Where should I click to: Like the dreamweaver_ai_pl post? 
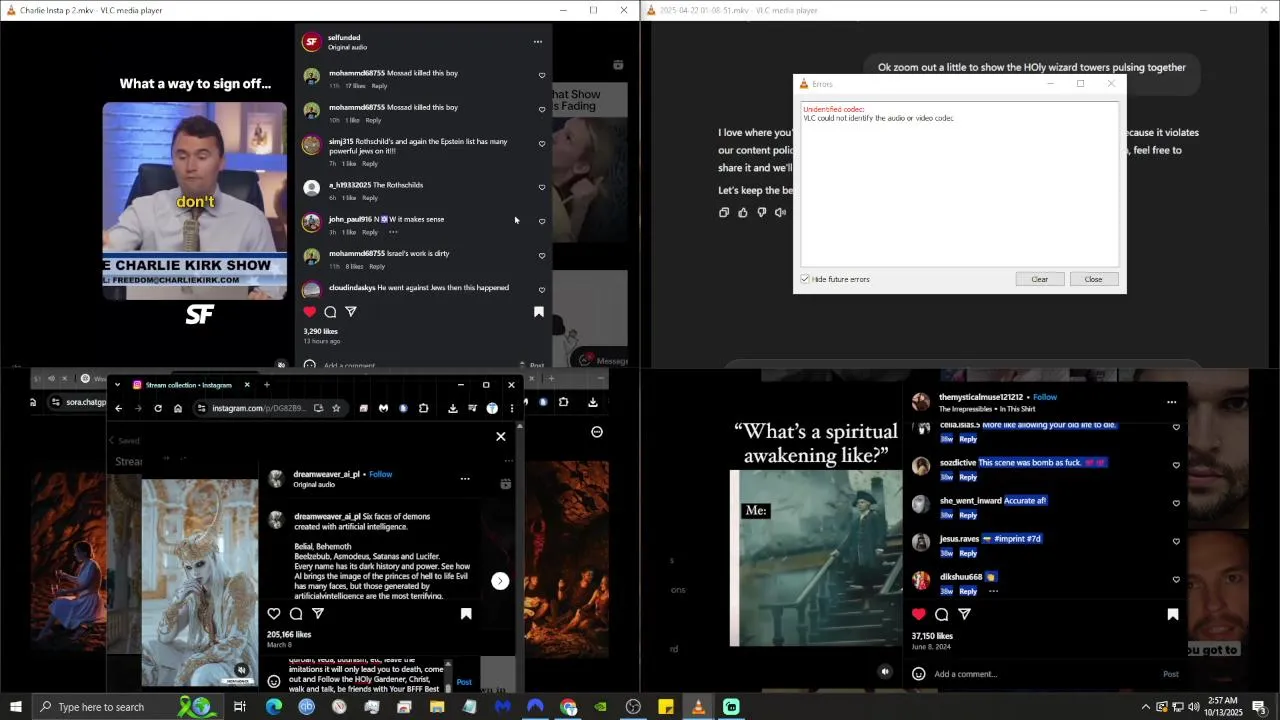(x=274, y=614)
